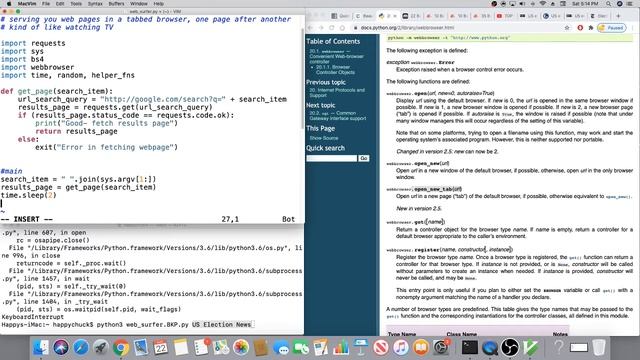This screenshot has width=640, height=360.
Task: Reload the Python docs page in Chrome
Action: point(331,28)
